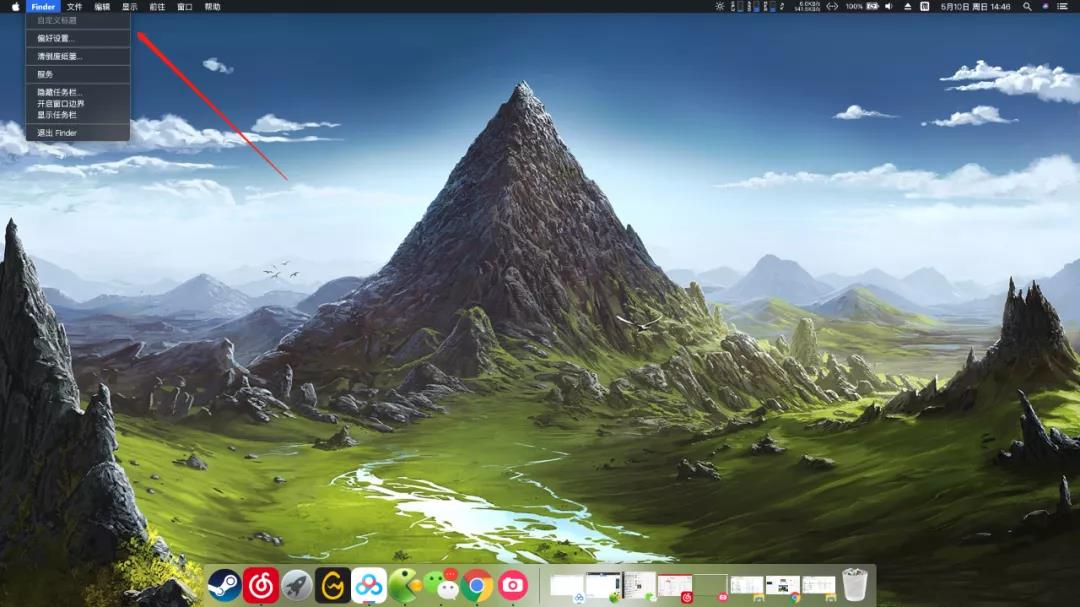Open the 窗口 menu
The image size is (1080, 607).
185,6
